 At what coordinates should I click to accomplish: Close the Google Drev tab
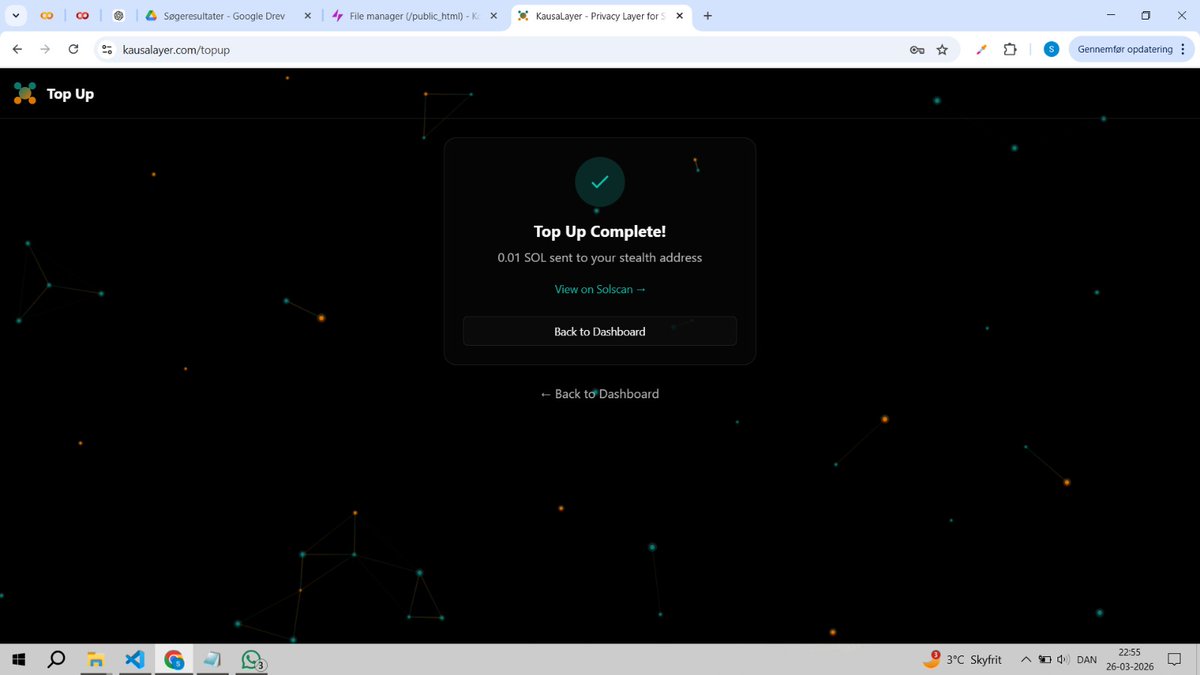point(306,16)
